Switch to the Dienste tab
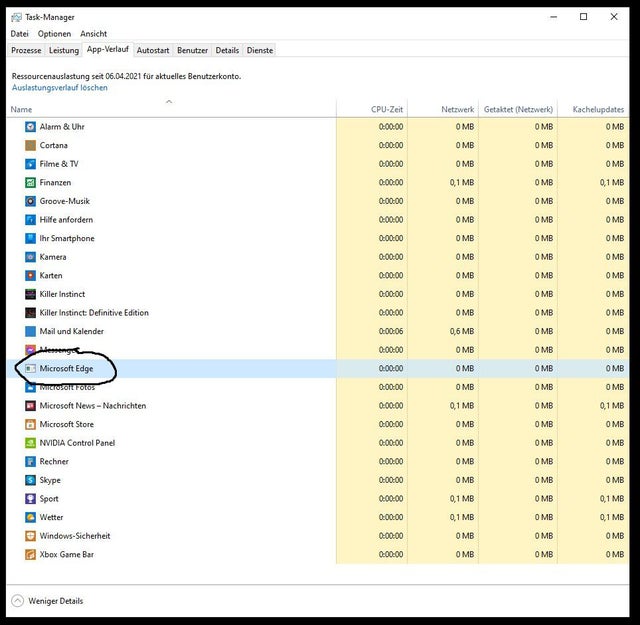 coord(260,51)
